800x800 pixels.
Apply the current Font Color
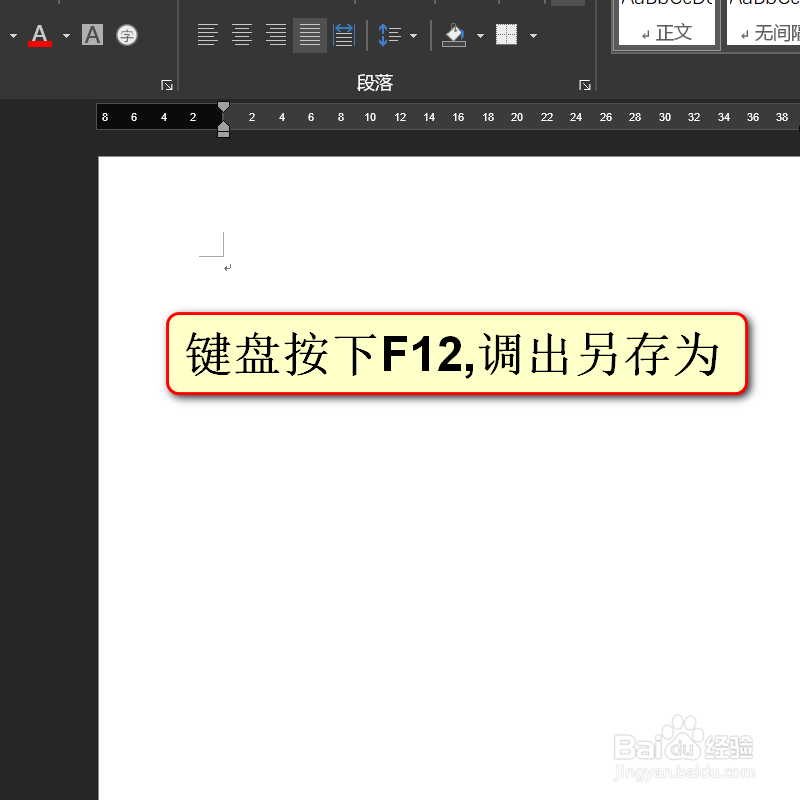(40, 33)
